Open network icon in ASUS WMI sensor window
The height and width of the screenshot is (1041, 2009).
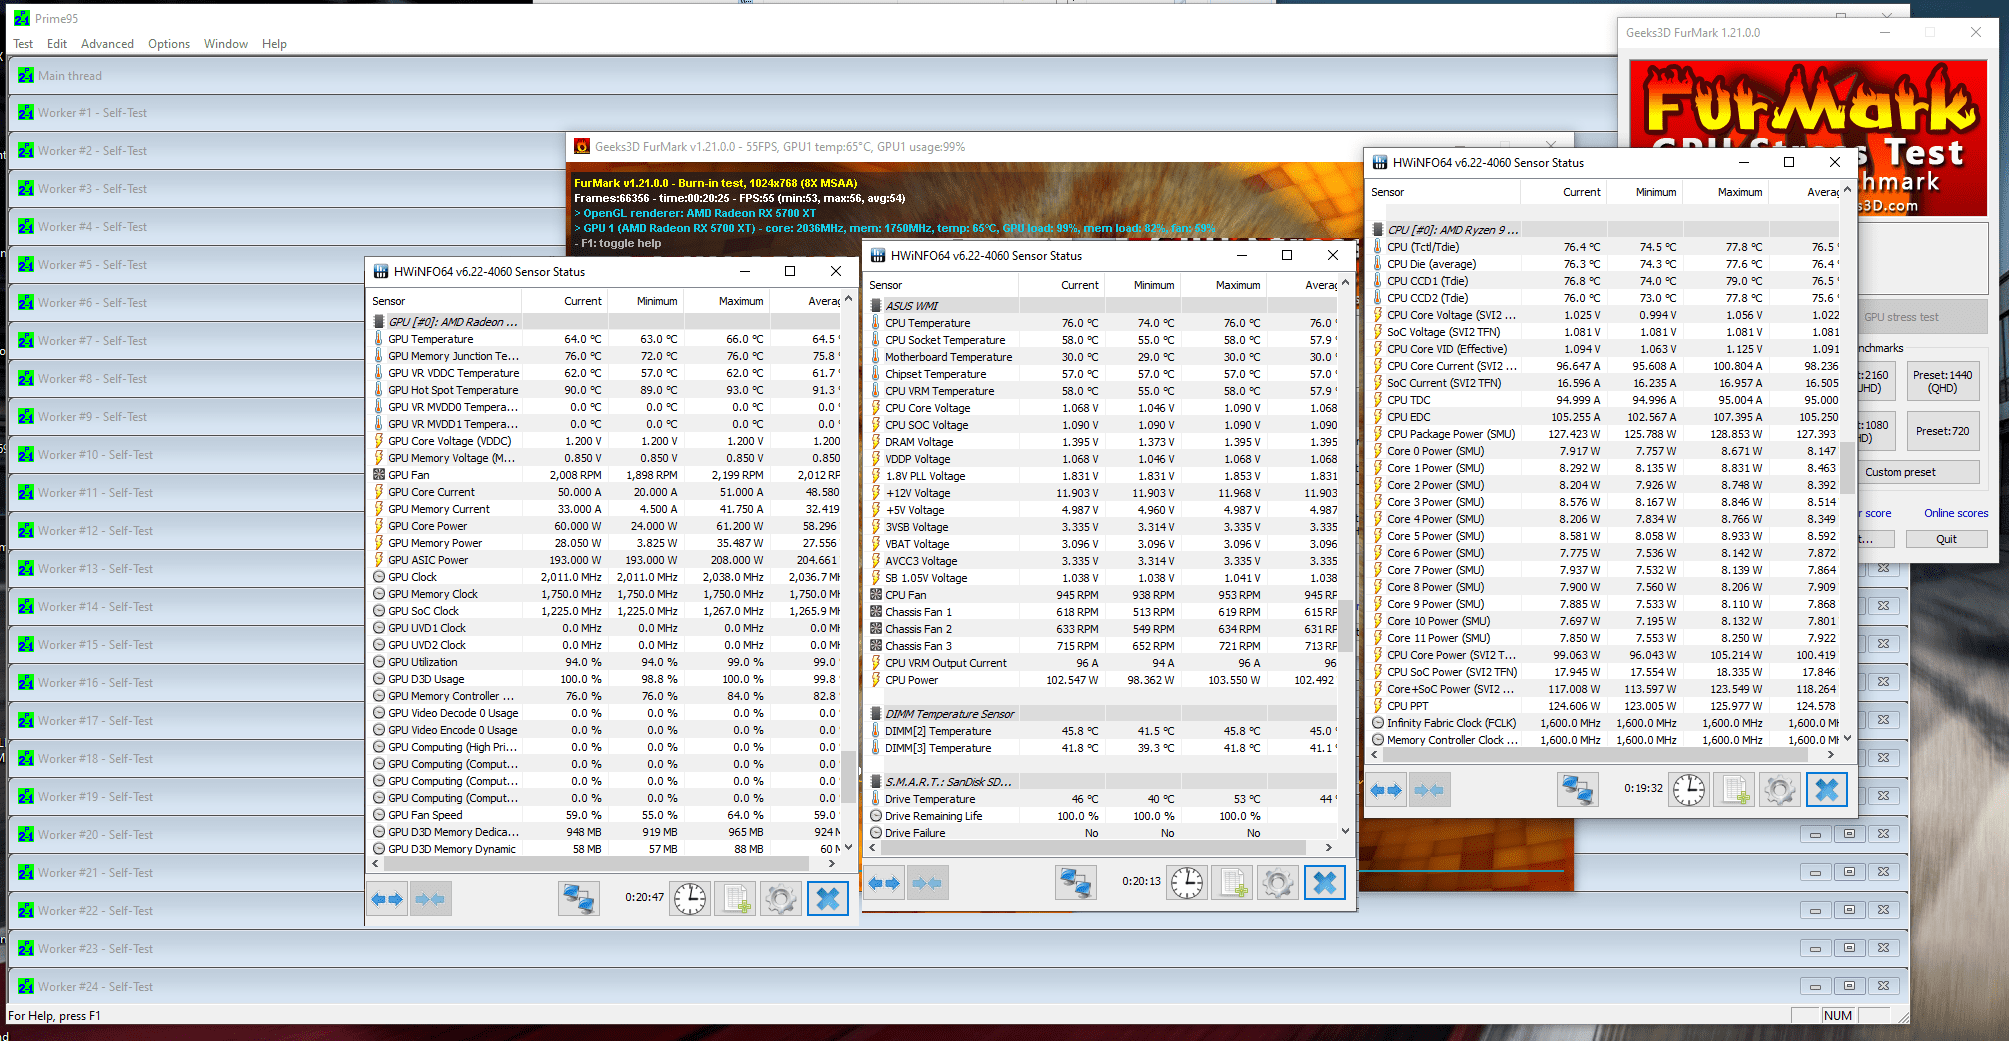click(x=1075, y=883)
